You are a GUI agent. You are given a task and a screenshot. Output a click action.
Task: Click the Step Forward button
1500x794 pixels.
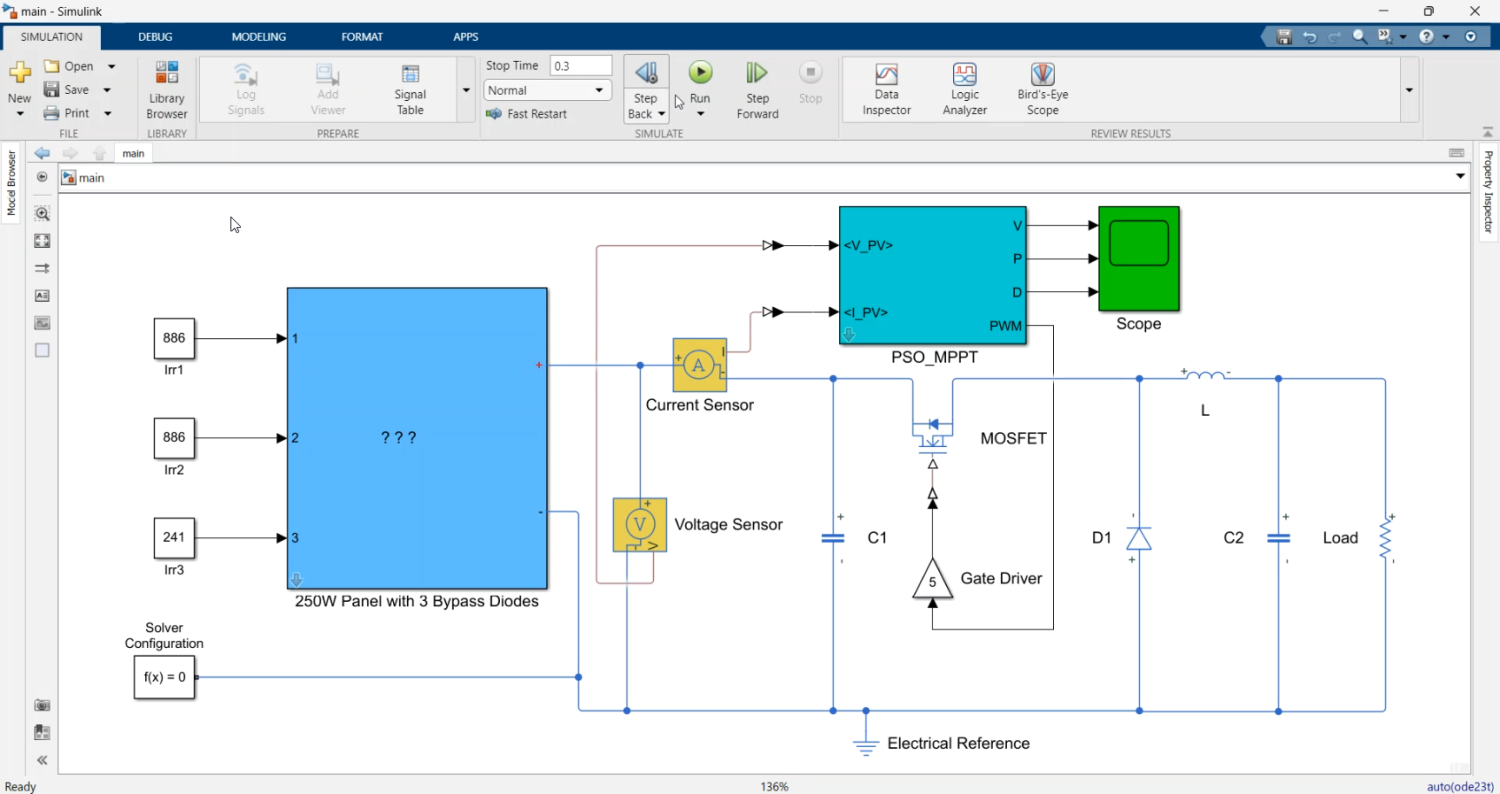757,89
